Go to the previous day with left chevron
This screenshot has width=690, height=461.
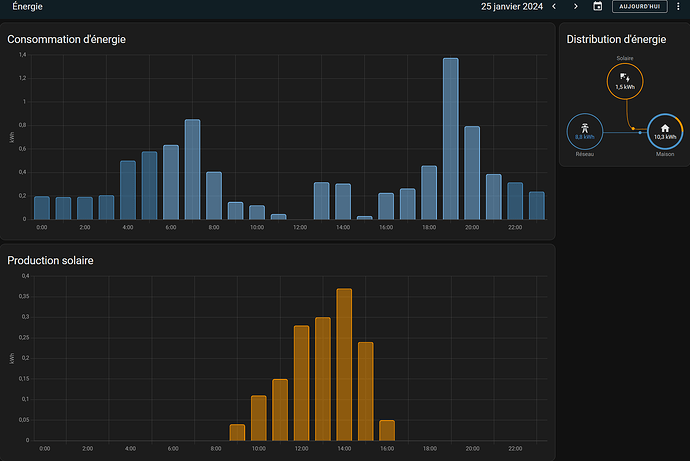click(554, 7)
